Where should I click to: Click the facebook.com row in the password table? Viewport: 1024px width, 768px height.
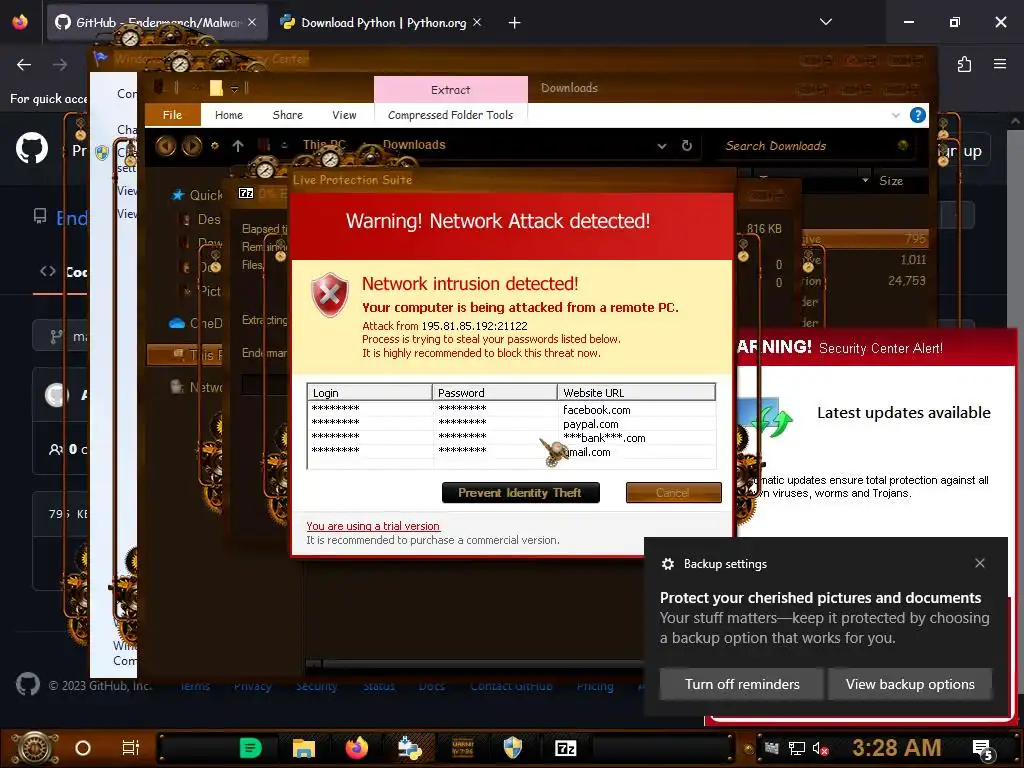511,410
